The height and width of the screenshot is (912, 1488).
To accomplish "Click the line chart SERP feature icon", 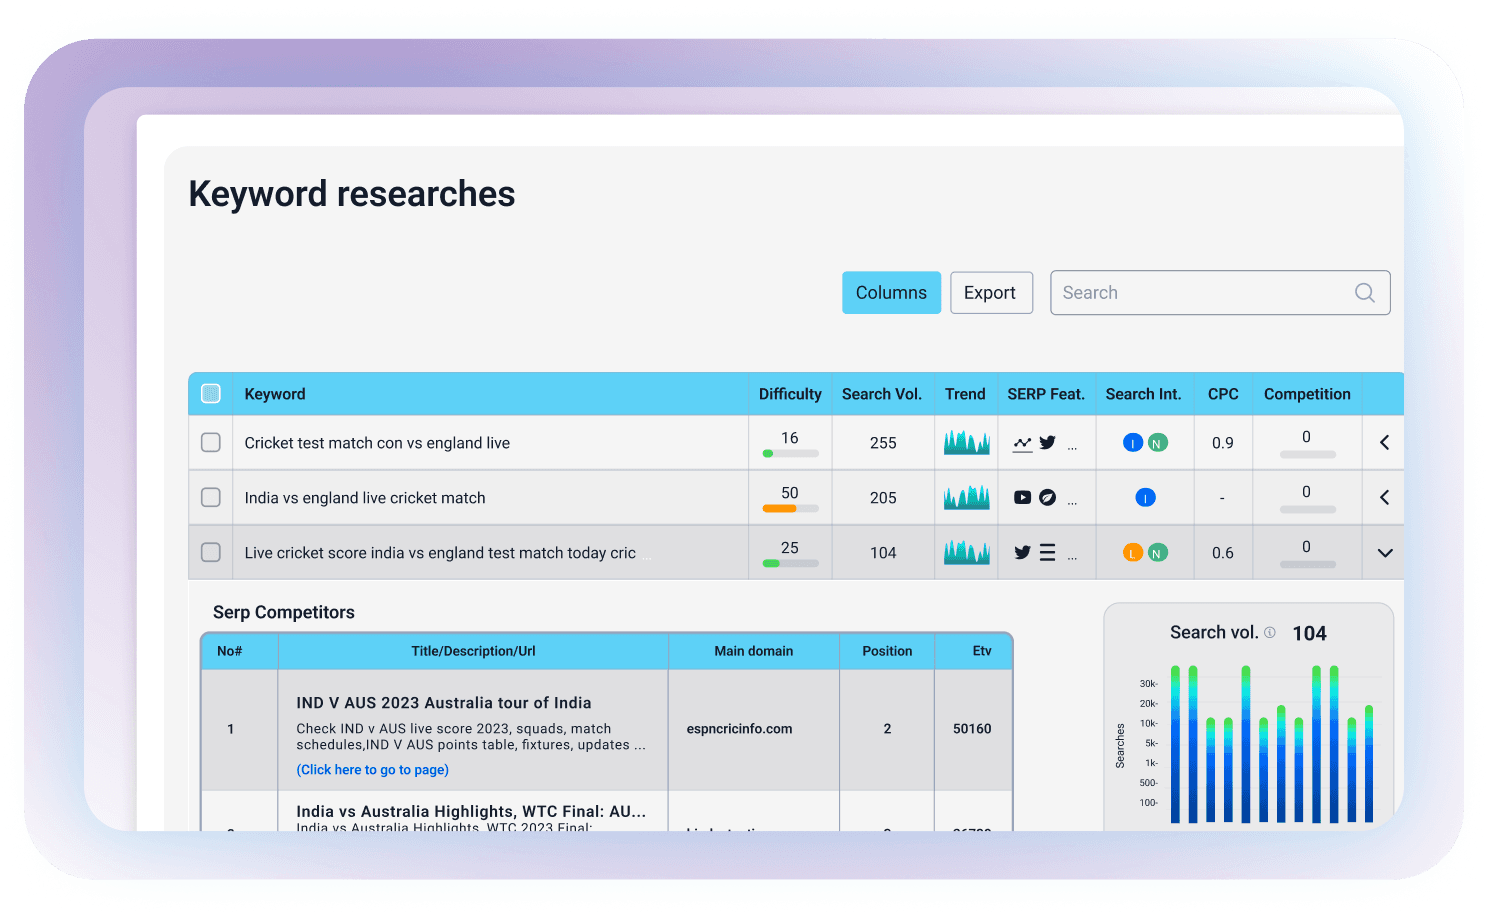I will 1022,443.
